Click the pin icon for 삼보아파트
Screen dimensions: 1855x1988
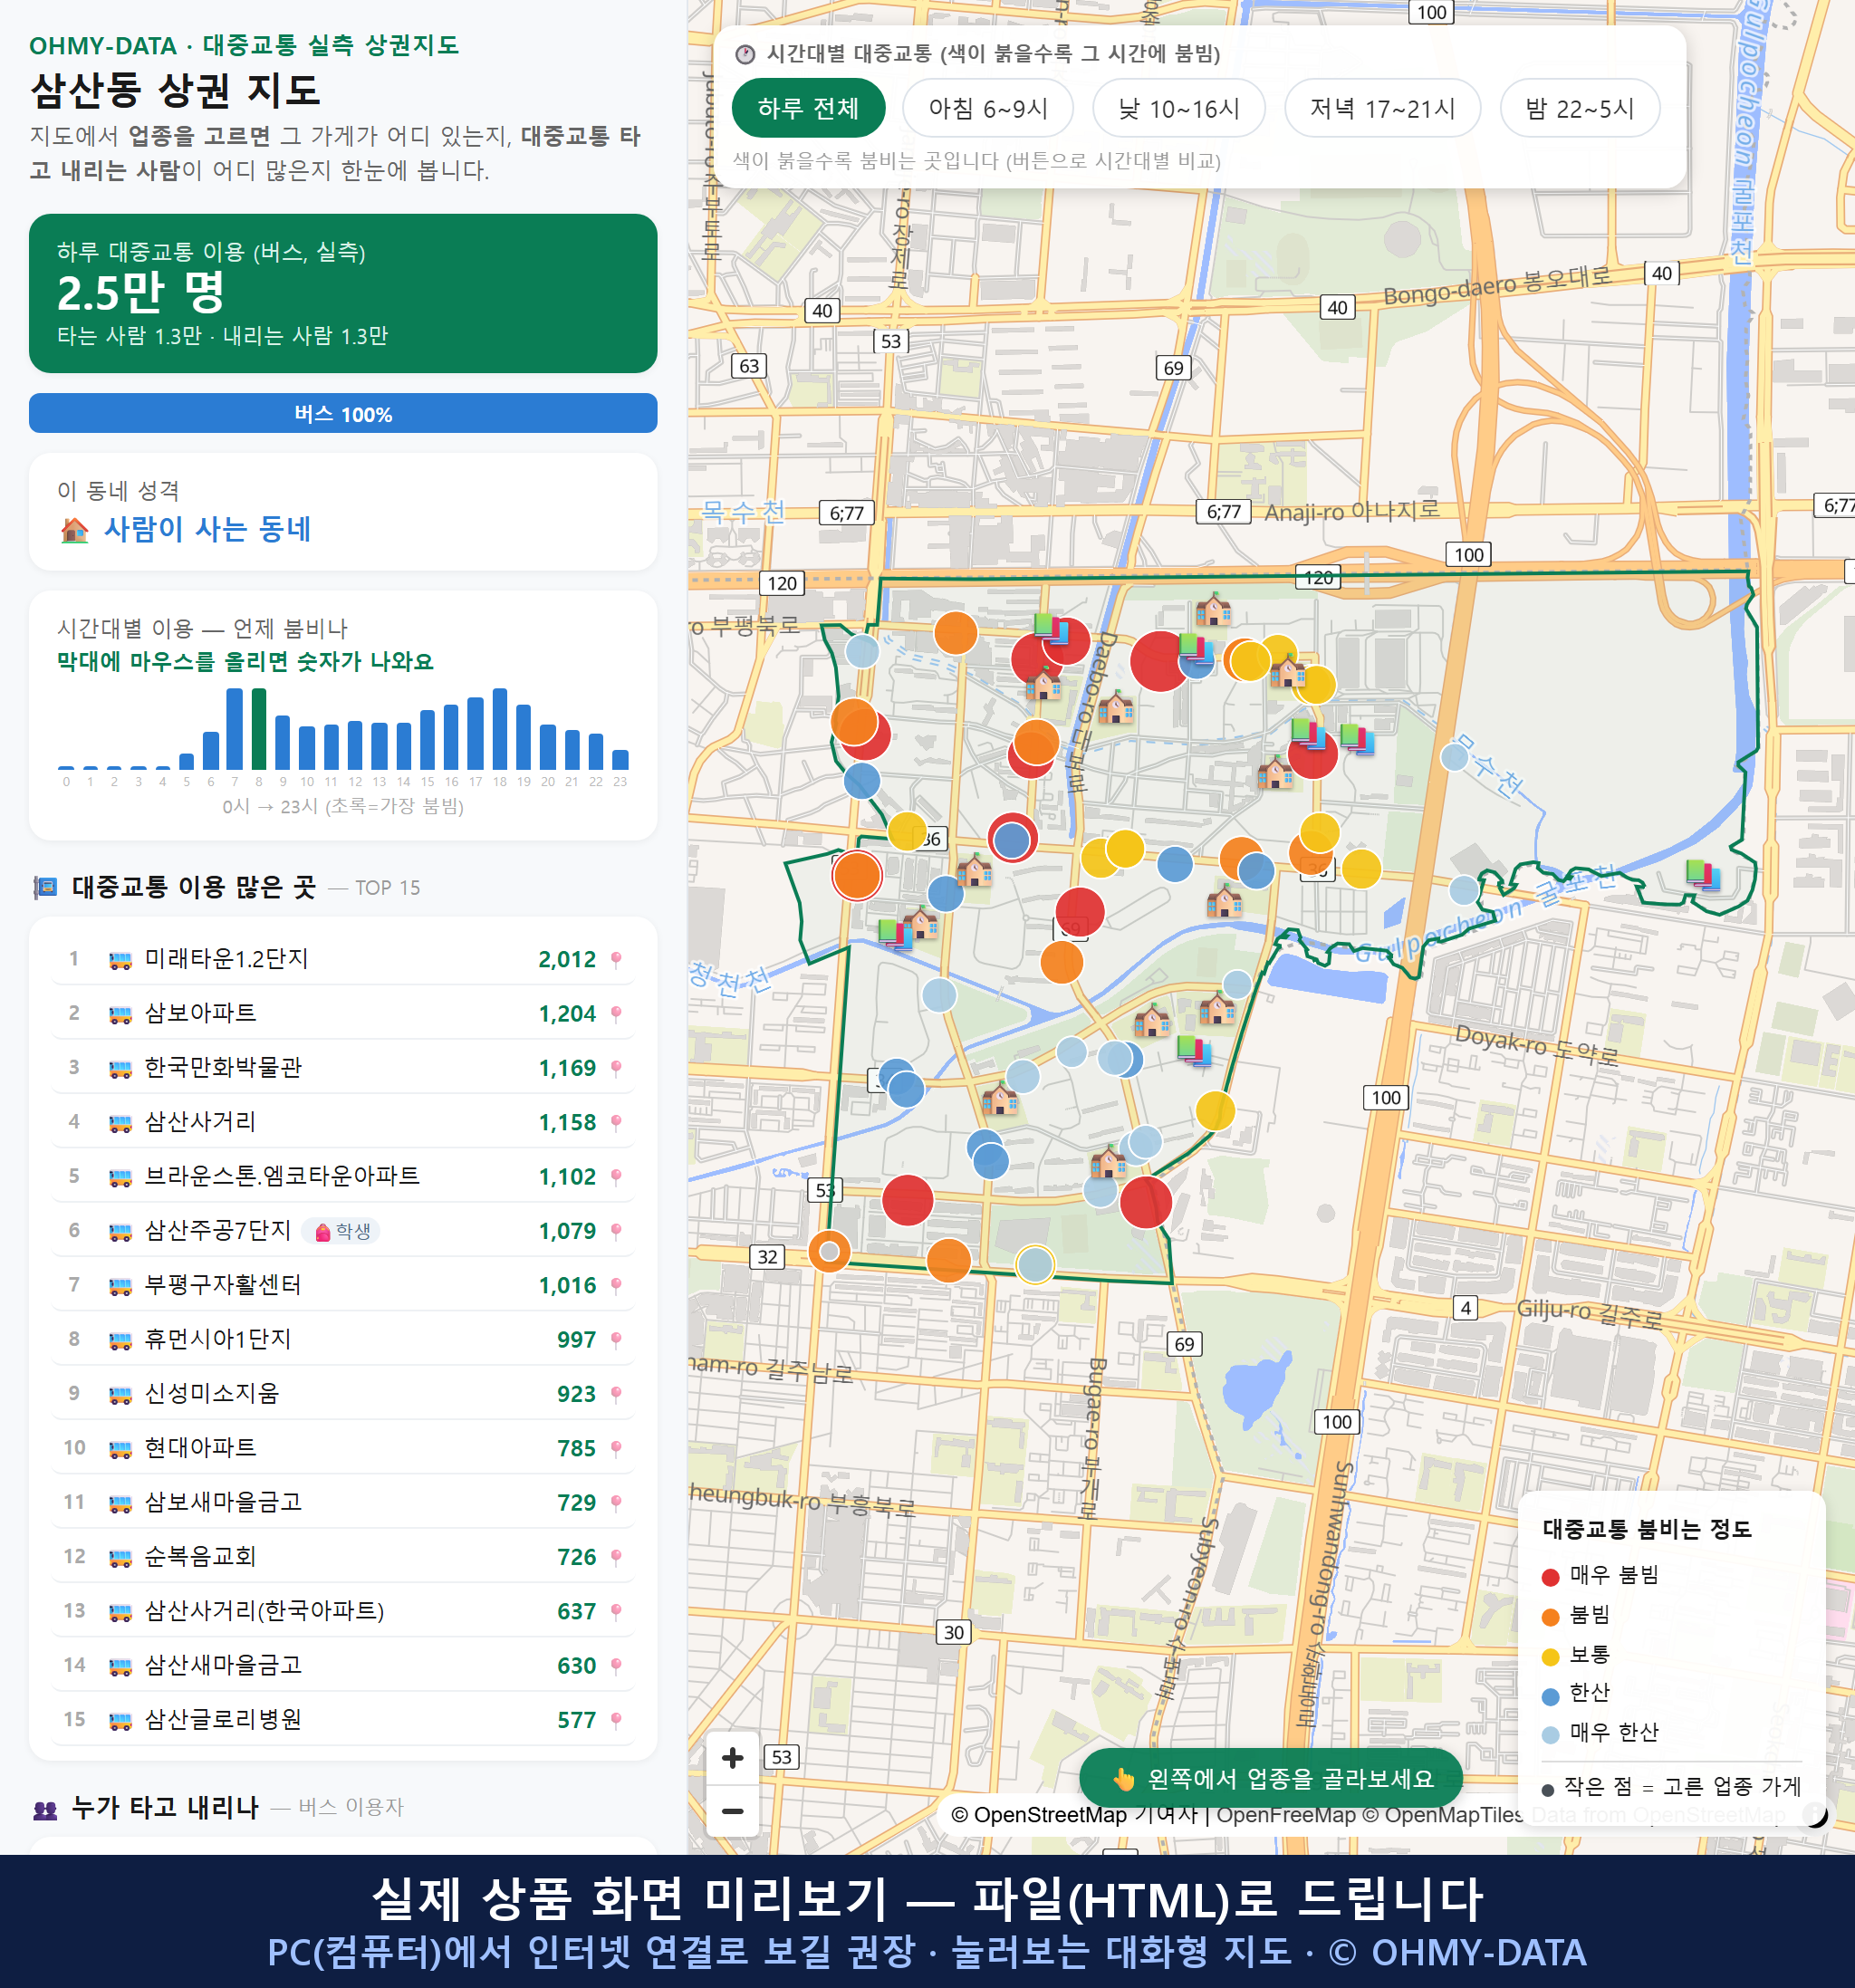(616, 1014)
